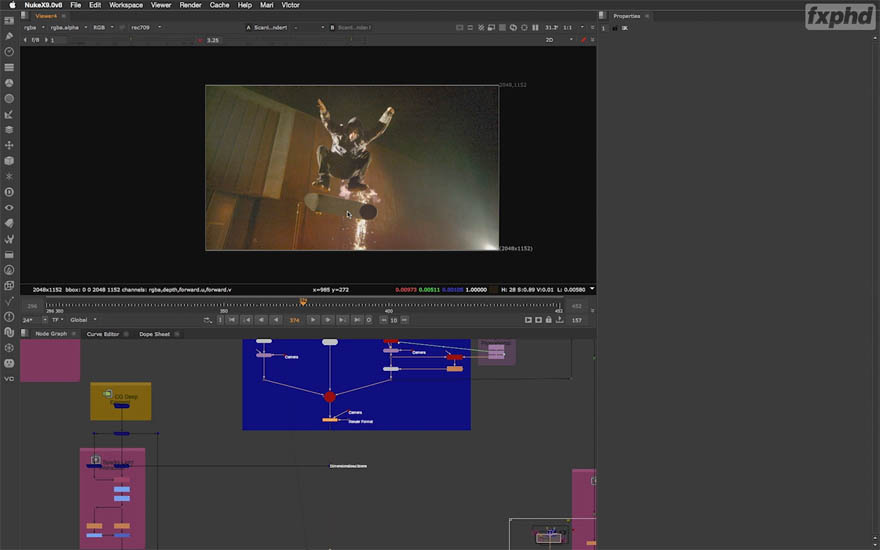Open the Deep nodes D icon

pos(9,192)
